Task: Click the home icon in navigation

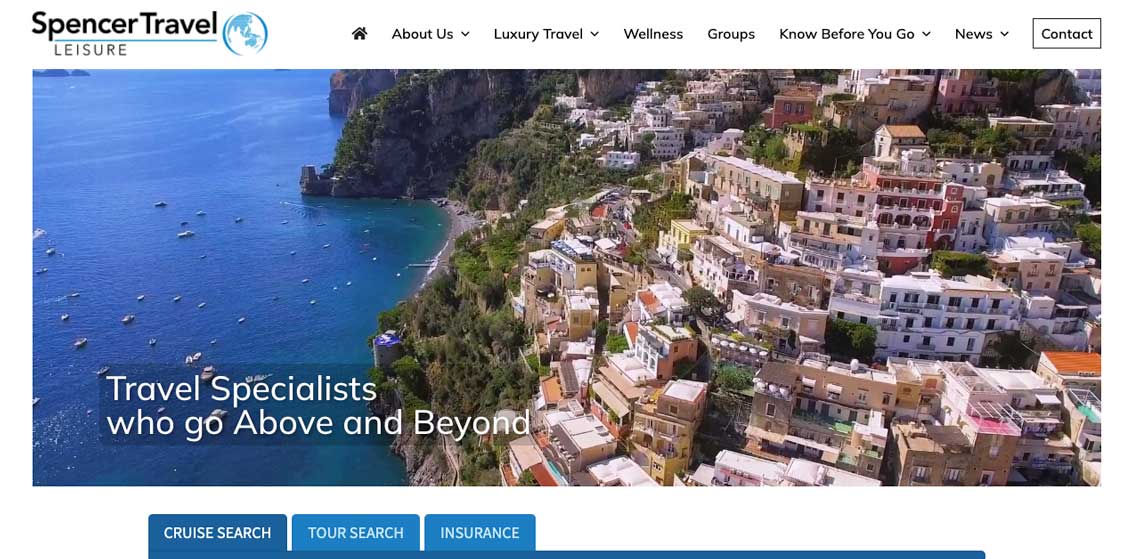Action: tap(360, 33)
